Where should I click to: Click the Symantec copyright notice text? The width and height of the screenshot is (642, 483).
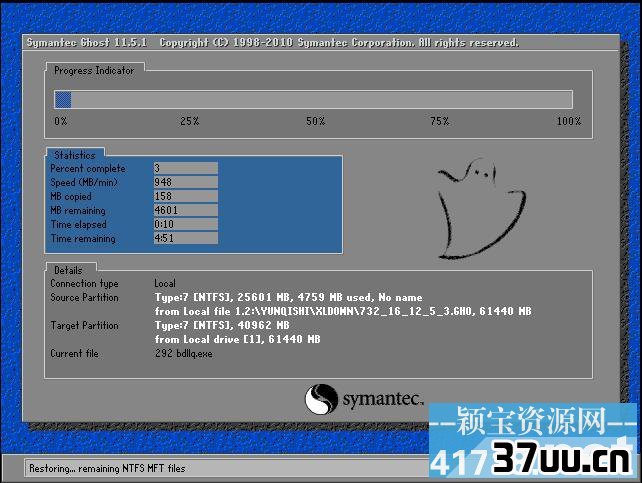click(339, 43)
